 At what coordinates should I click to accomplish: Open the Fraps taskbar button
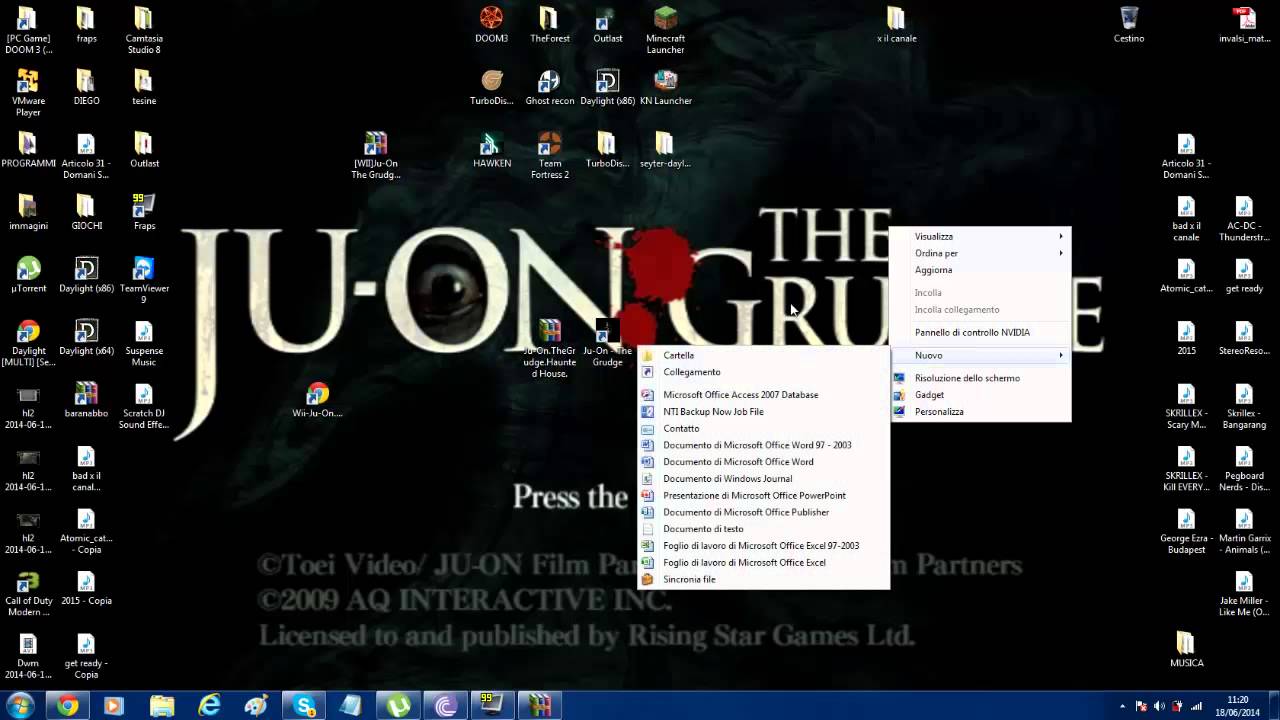click(492, 705)
